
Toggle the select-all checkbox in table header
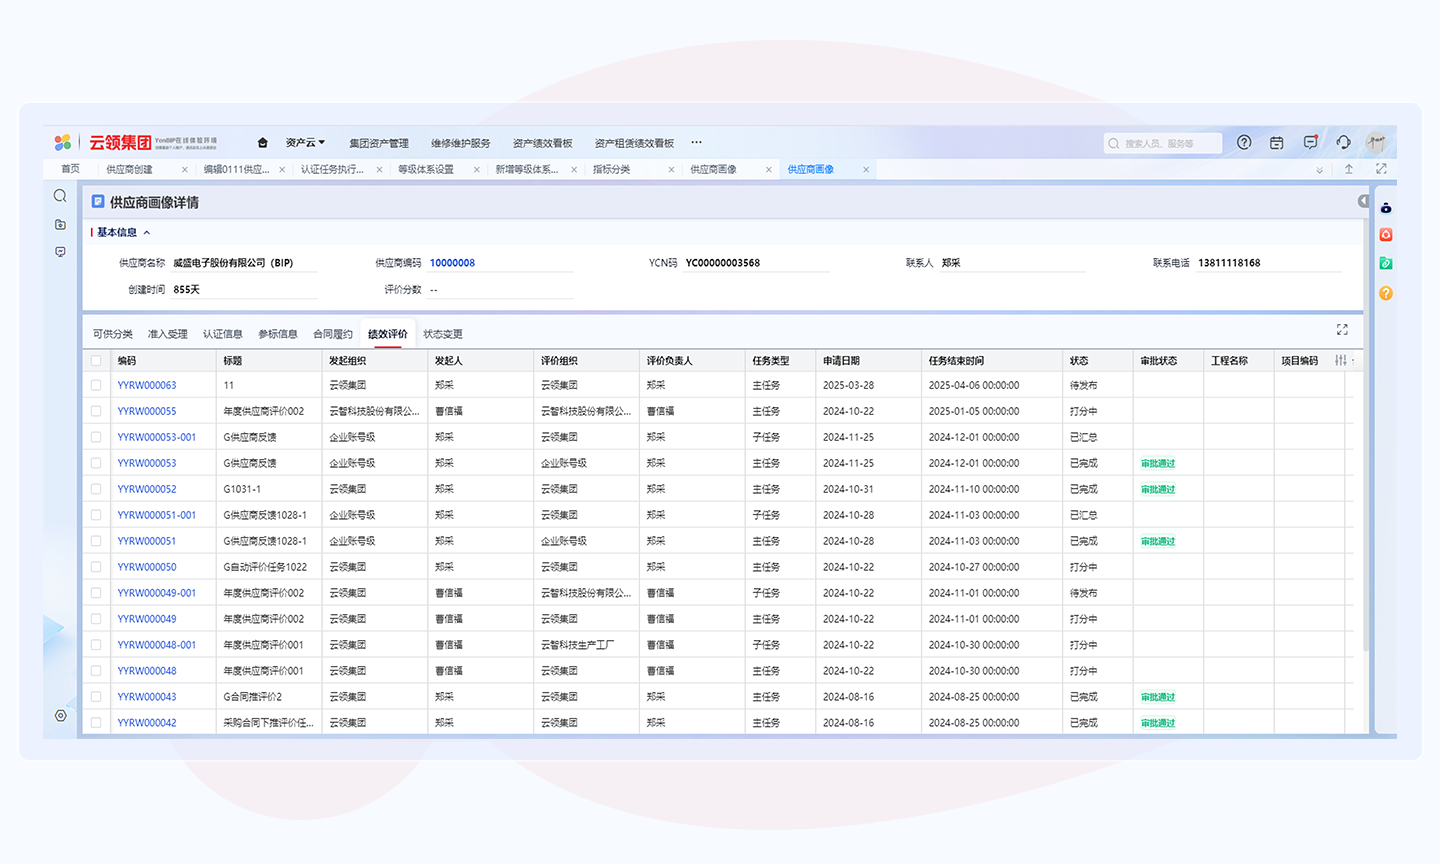pyautogui.click(x=96, y=361)
